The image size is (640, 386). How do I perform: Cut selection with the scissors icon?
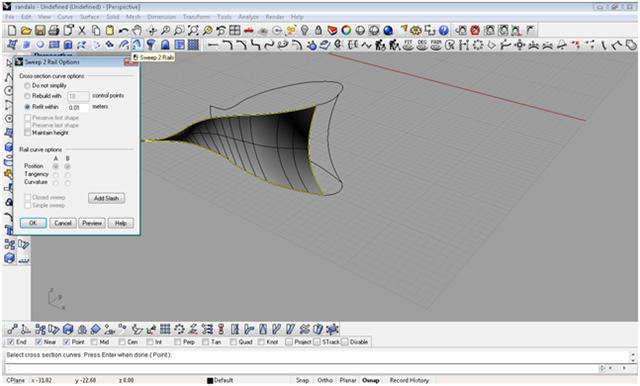click(82, 31)
